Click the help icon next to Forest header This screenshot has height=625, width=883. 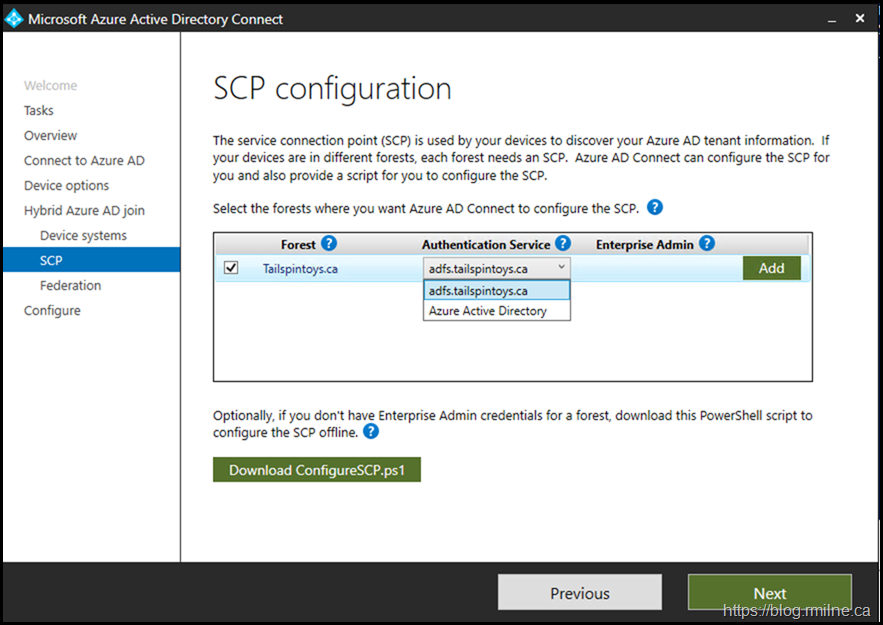click(329, 244)
